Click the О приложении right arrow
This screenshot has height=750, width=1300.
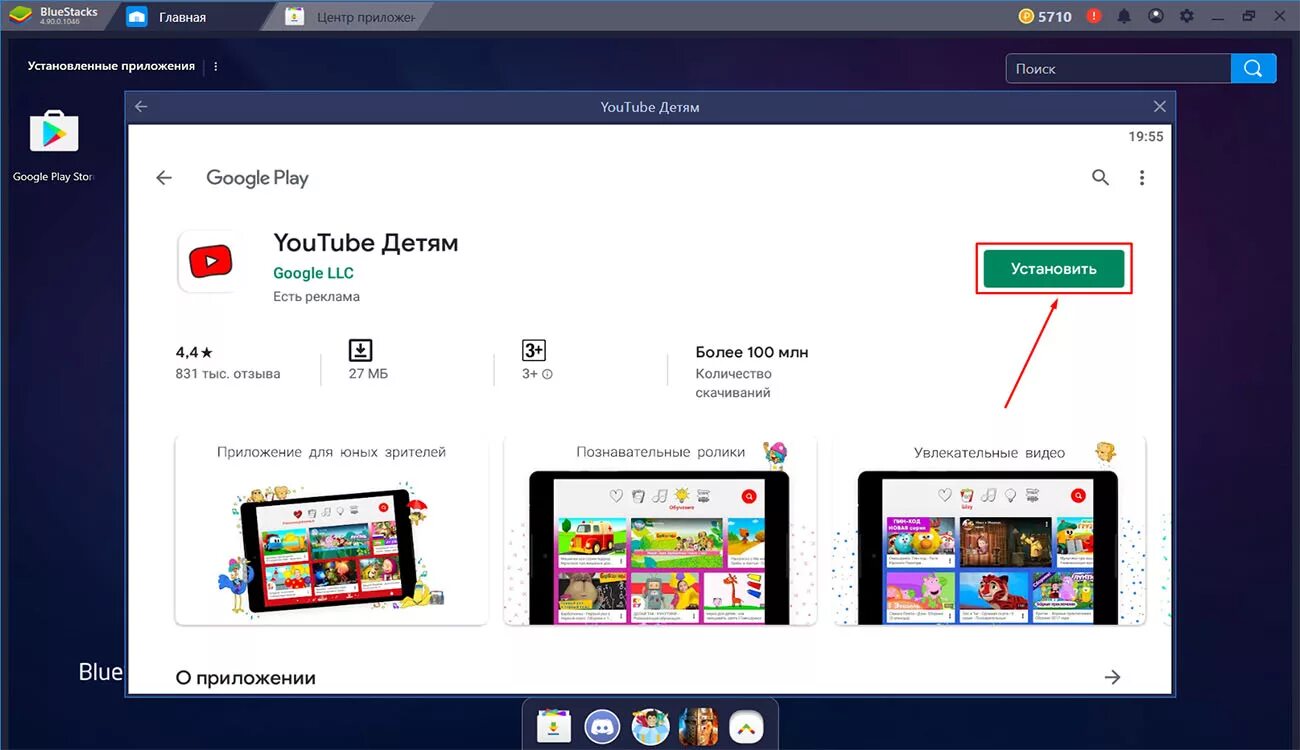click(x=1112, y=677)
